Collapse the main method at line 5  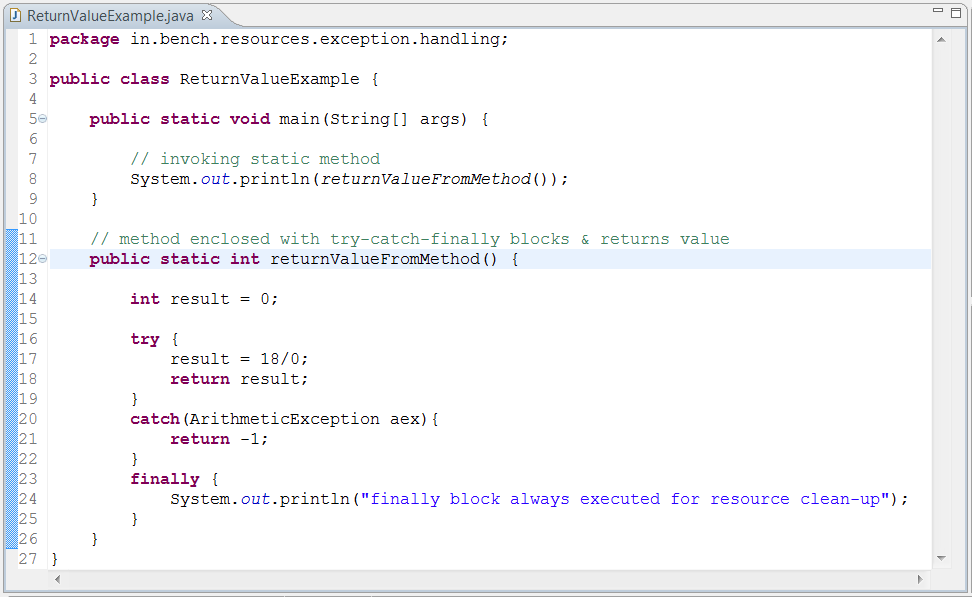click(x=42, y=118)
